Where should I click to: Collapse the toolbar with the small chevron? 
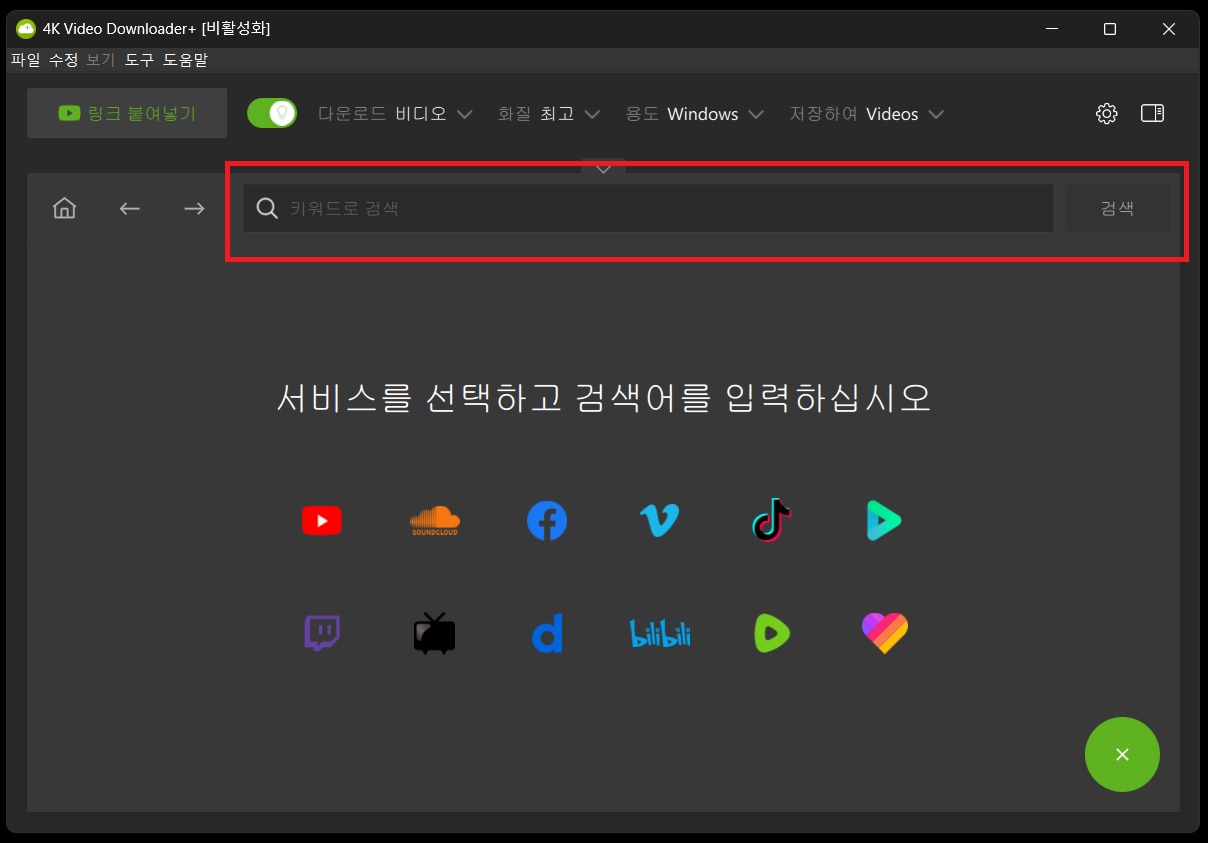click(603, 169)
